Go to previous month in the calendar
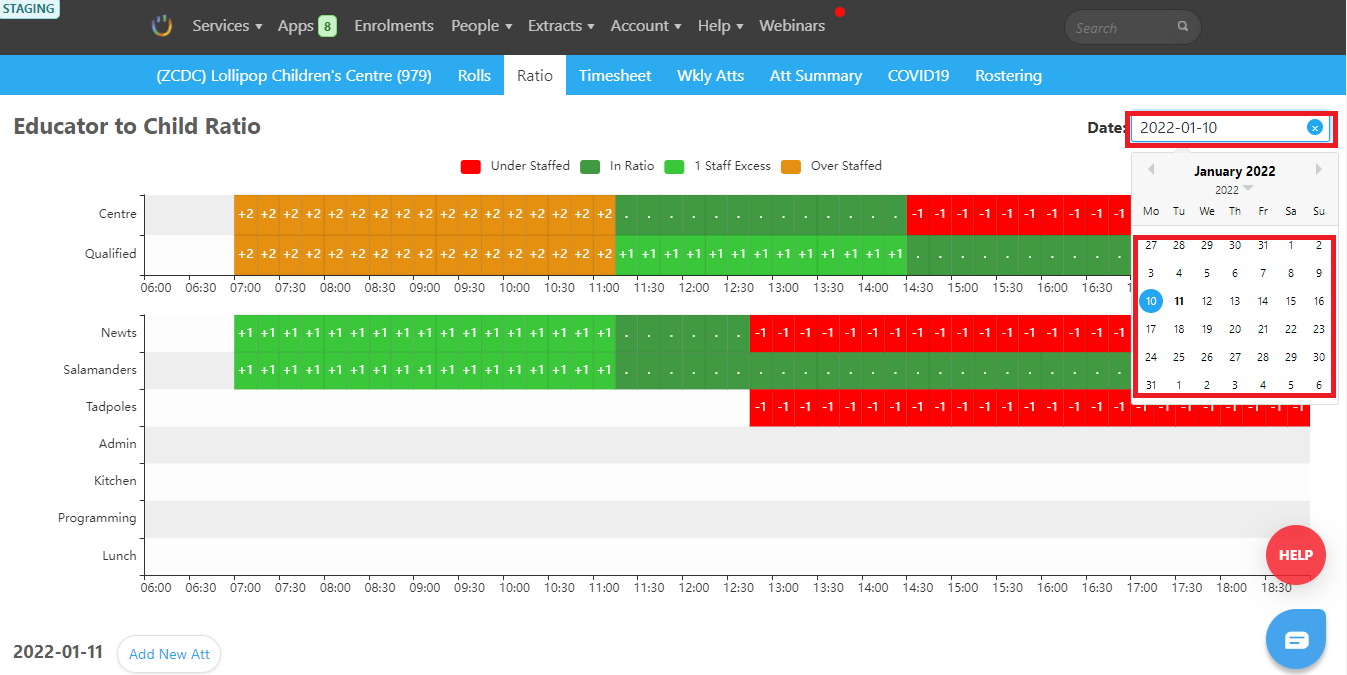Viewport: 1347px width, 675px height. click(x=1150, y=169)
